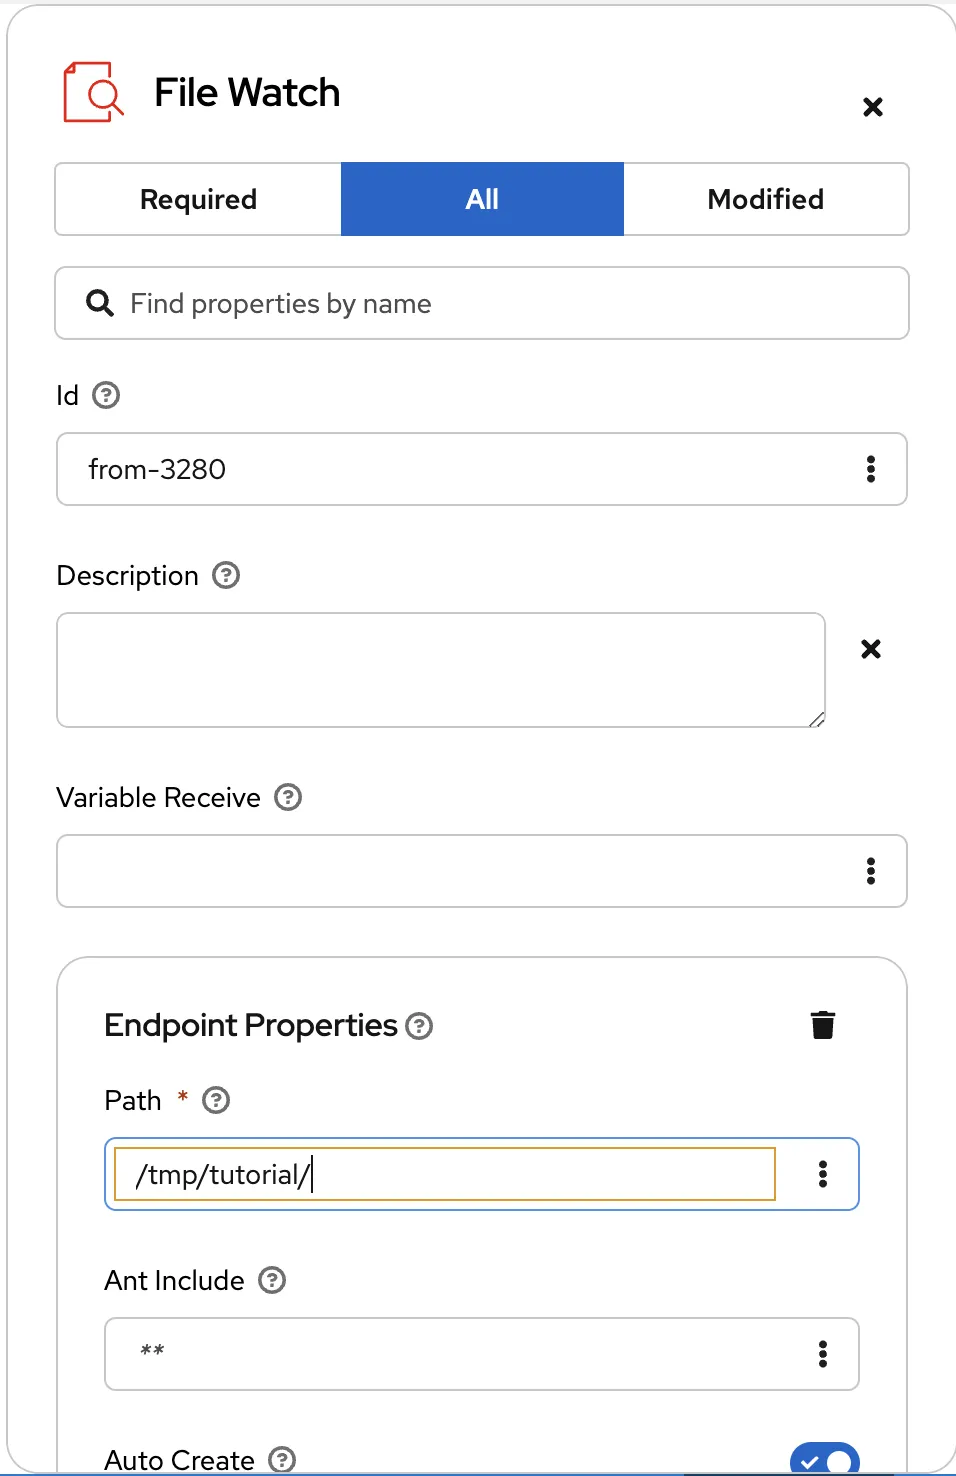The height and width of the screenshot is (1476, 956).
Task: Open the help tooltip for Endpoint Properties
Action: [x=420, y=1025]
